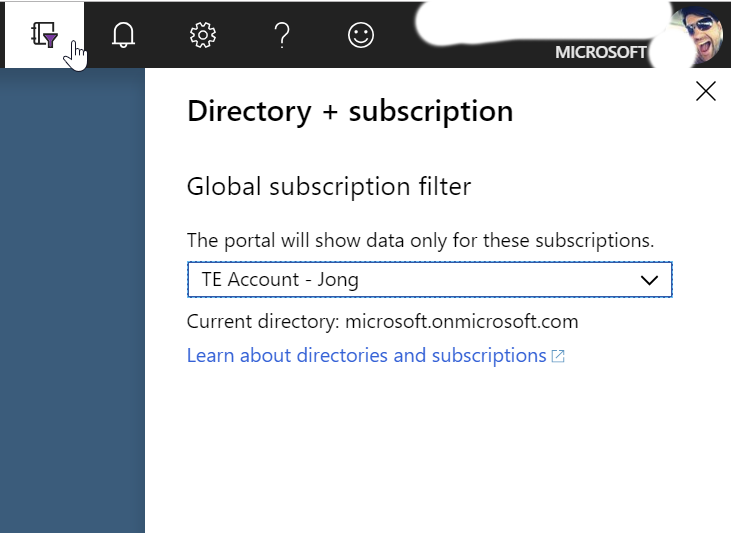Select the TE Account - Jong text in the combo box
731x533 pixels.
pyautogui.click(x=280, y=280)
